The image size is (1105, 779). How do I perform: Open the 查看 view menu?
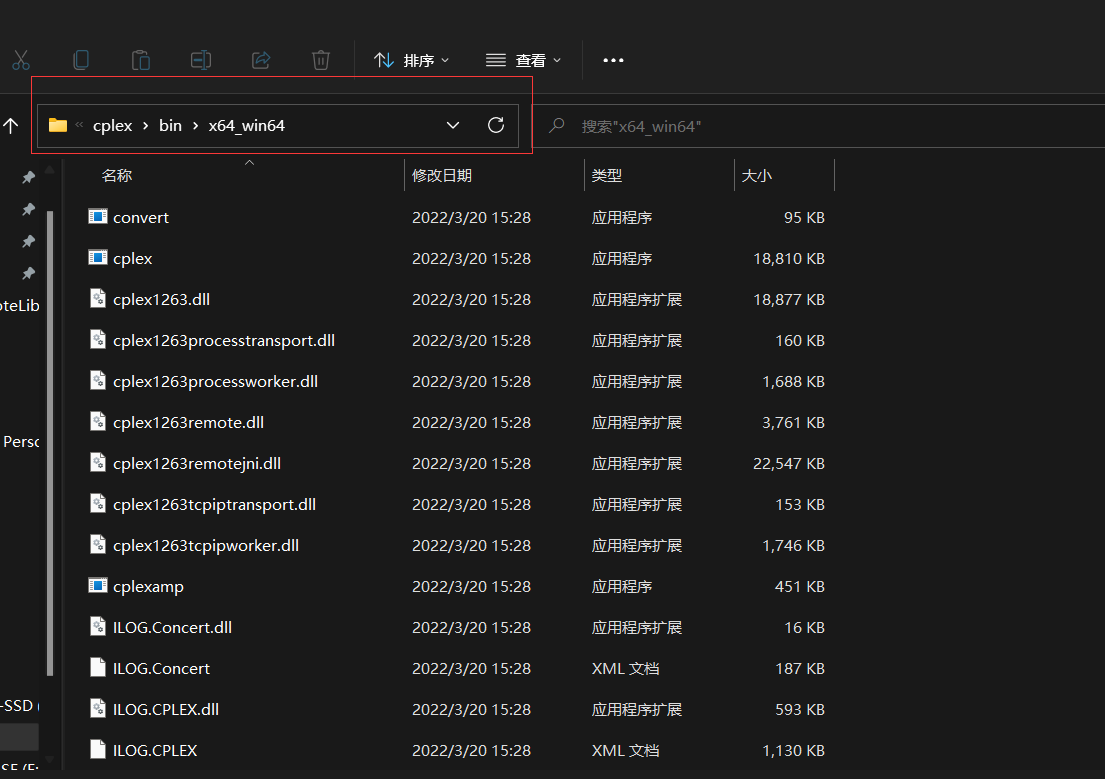pos(524,61)
